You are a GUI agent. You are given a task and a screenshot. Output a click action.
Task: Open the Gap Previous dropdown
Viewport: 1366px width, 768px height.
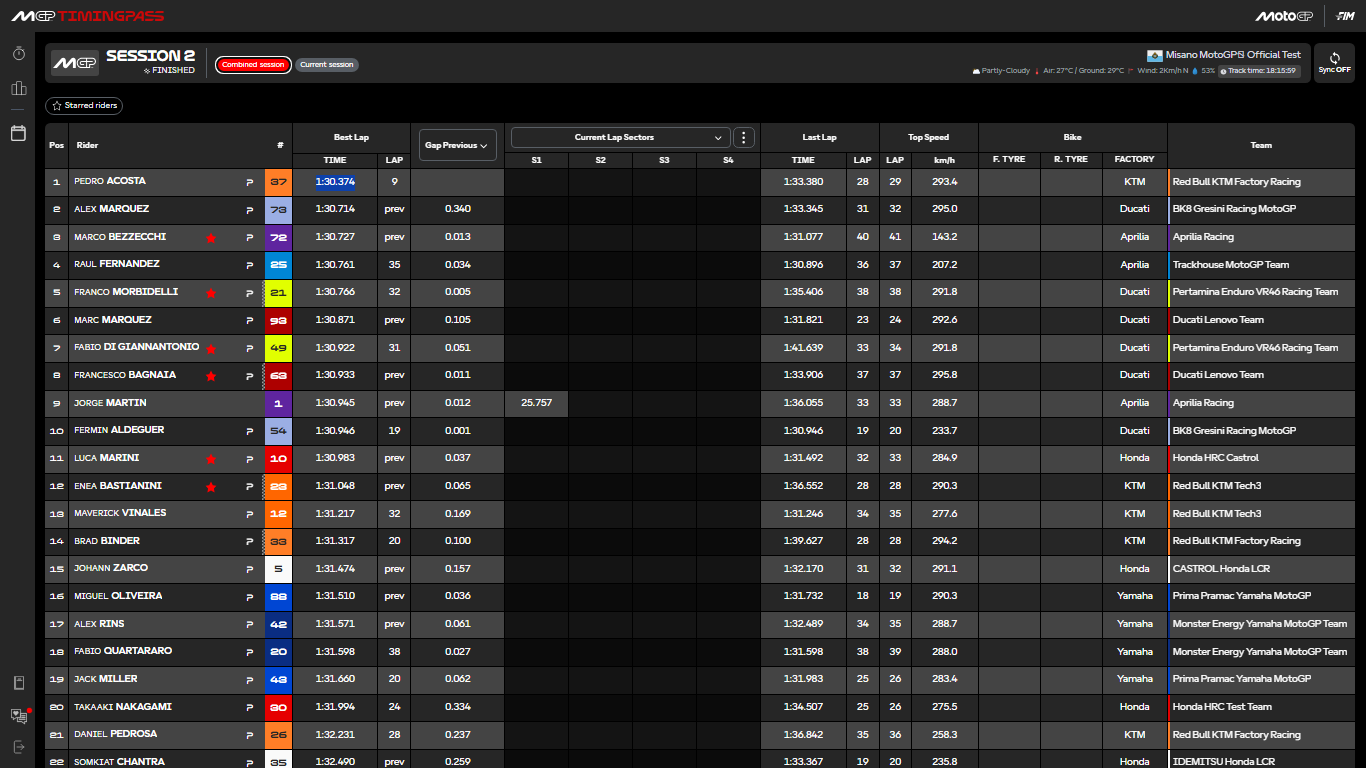[458, 145]
